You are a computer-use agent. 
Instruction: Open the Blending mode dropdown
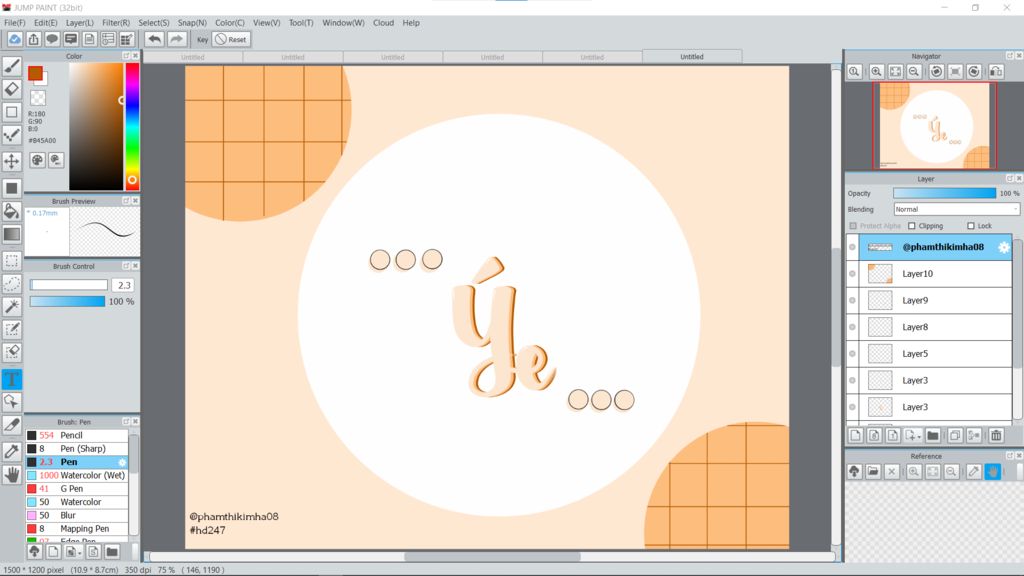956,209
